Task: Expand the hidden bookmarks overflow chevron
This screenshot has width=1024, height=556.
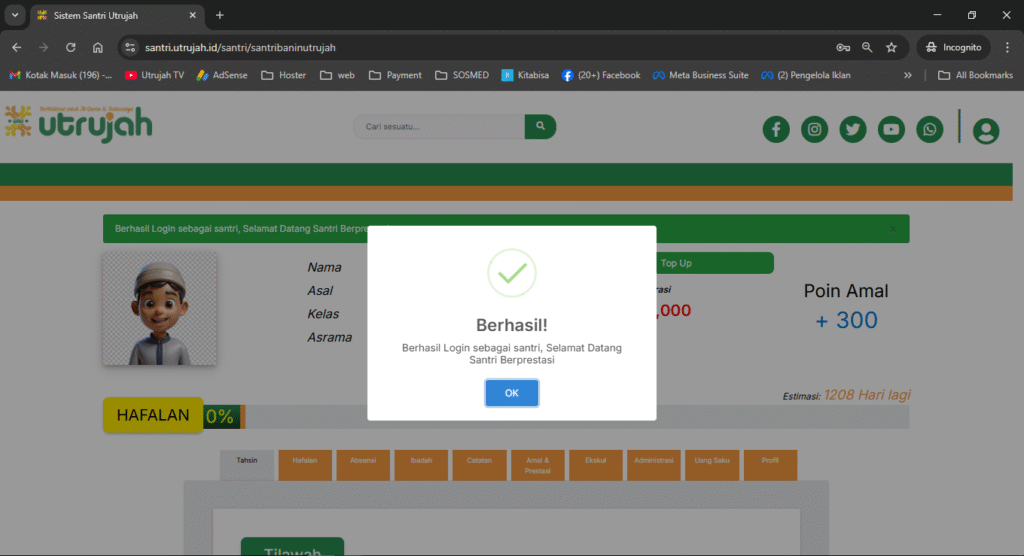Action: tap(907, 75)
